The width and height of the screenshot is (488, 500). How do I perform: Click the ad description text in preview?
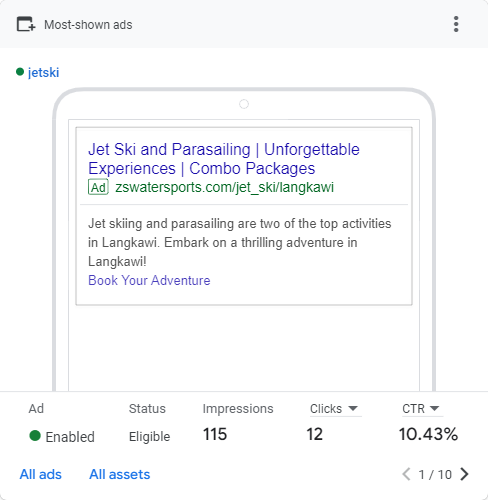240,242
